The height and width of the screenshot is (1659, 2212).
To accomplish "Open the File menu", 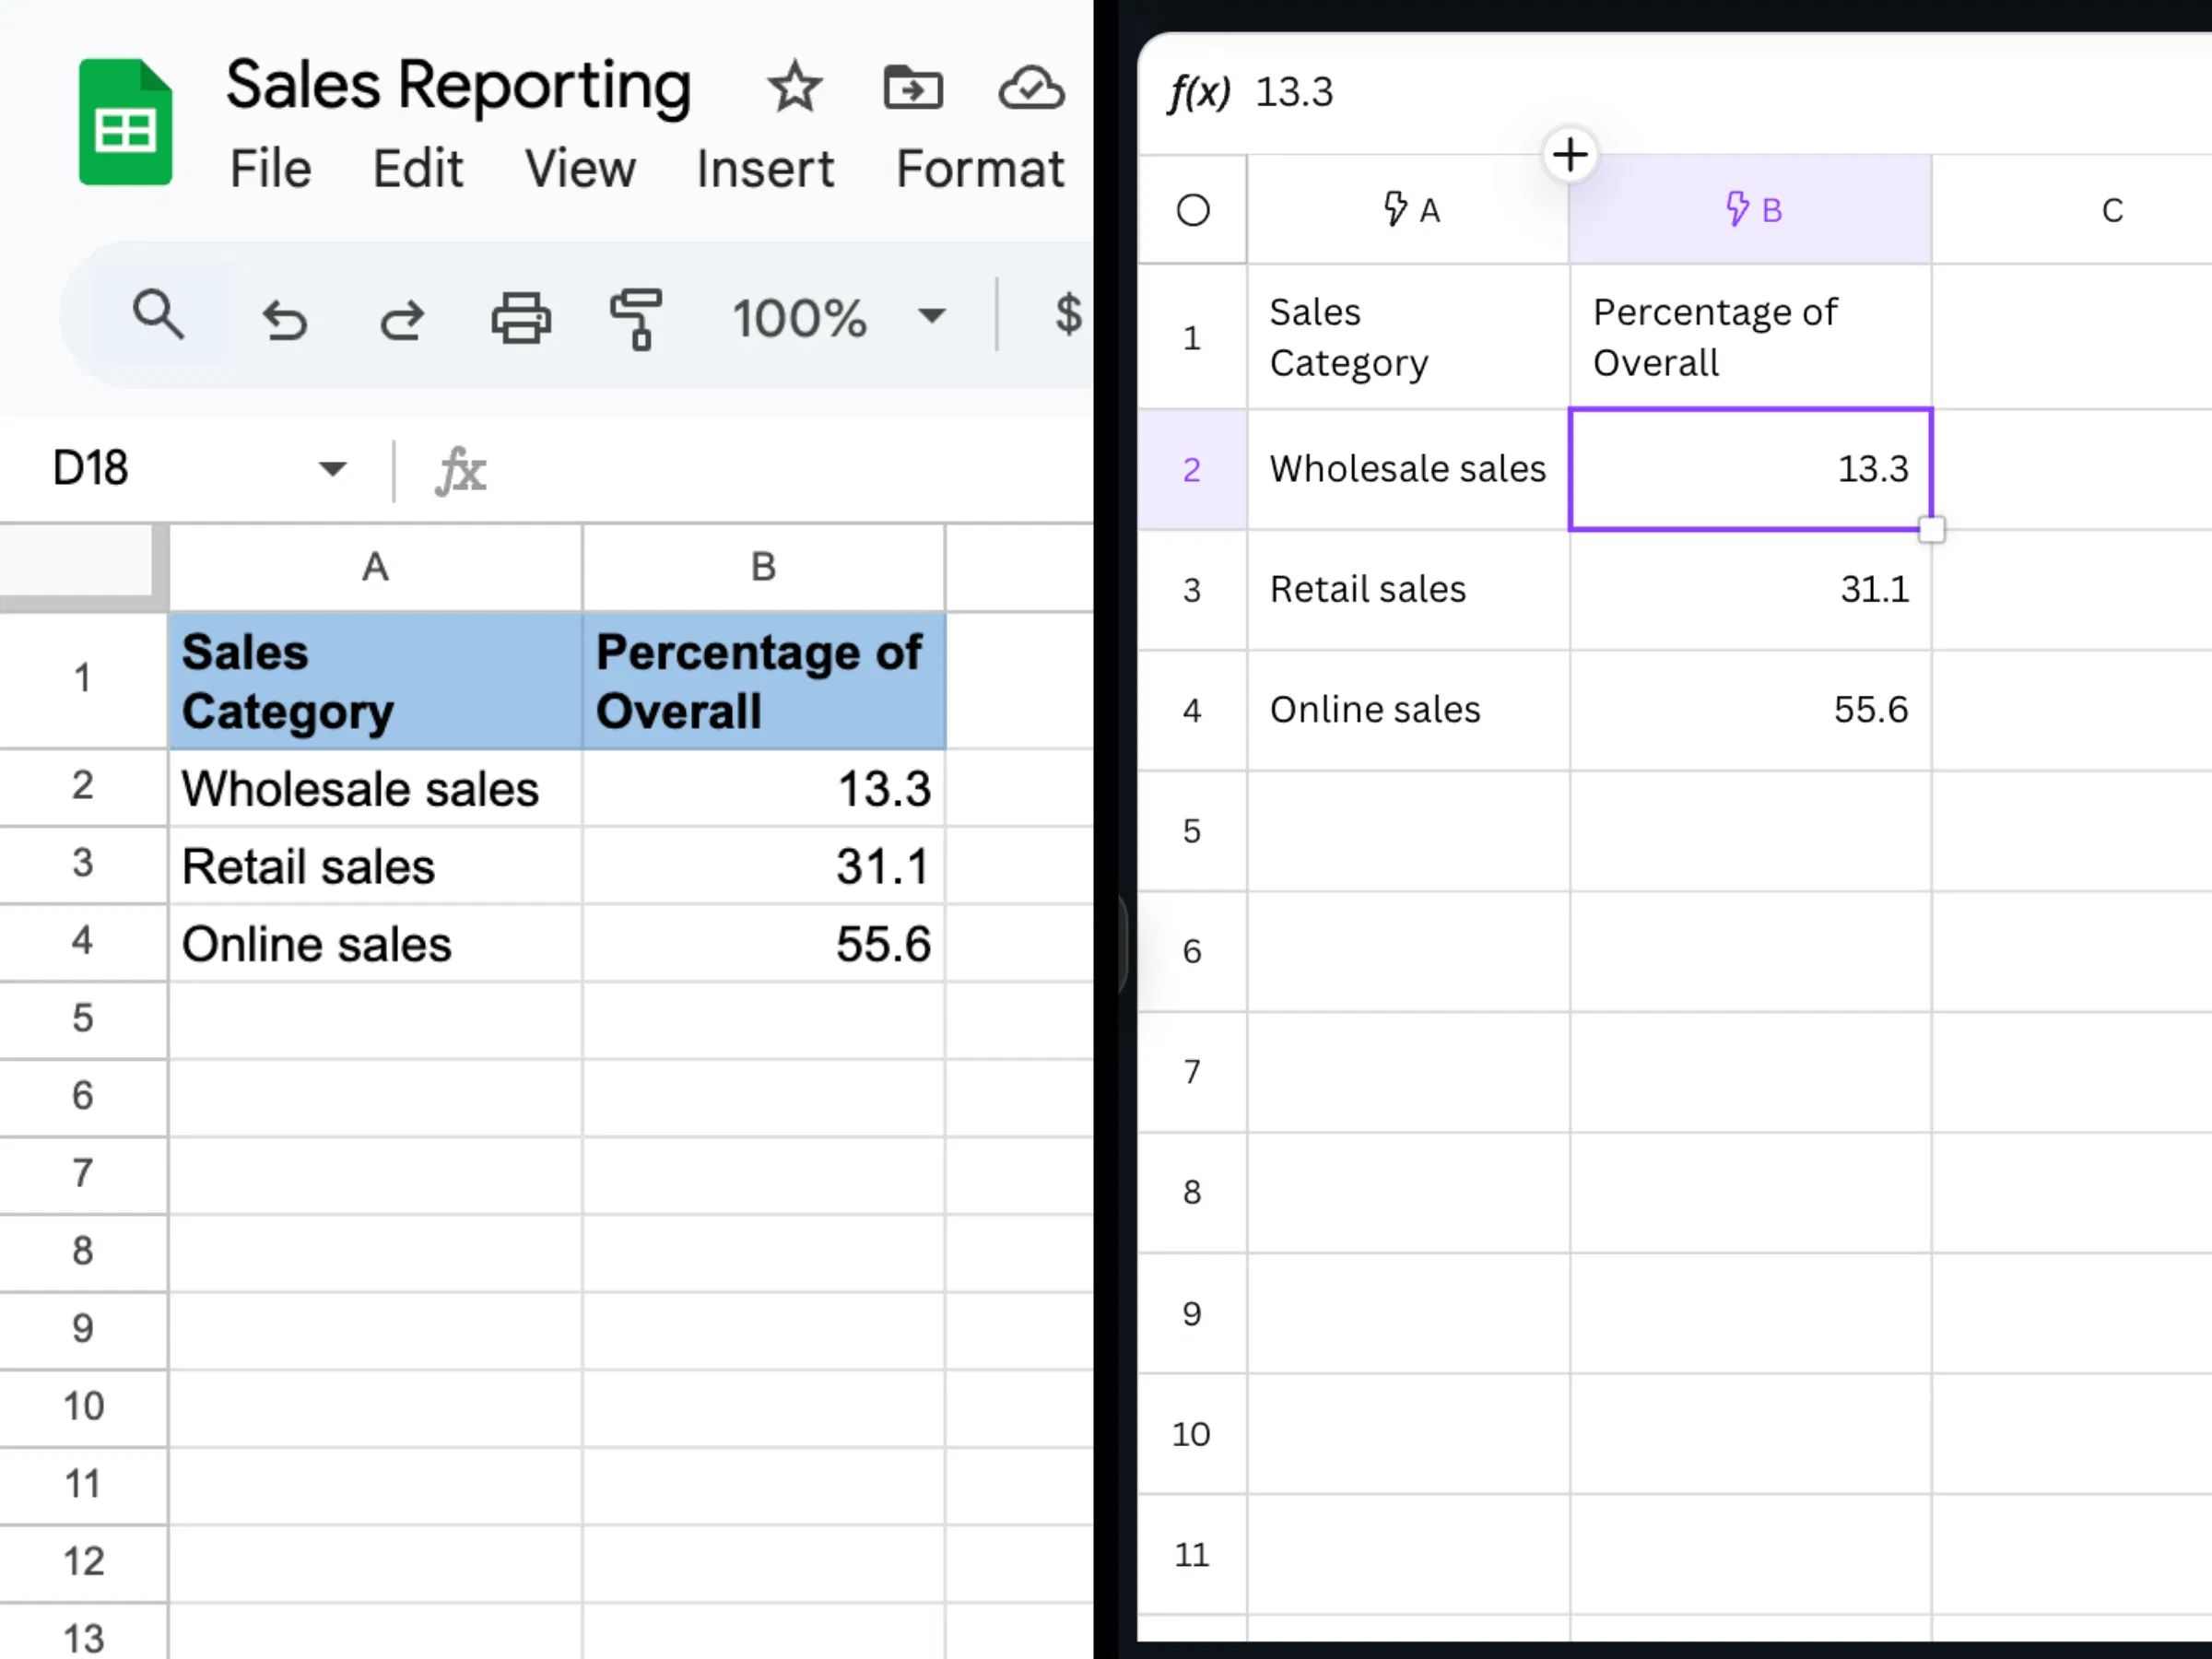I will click(x=270, y=168).
